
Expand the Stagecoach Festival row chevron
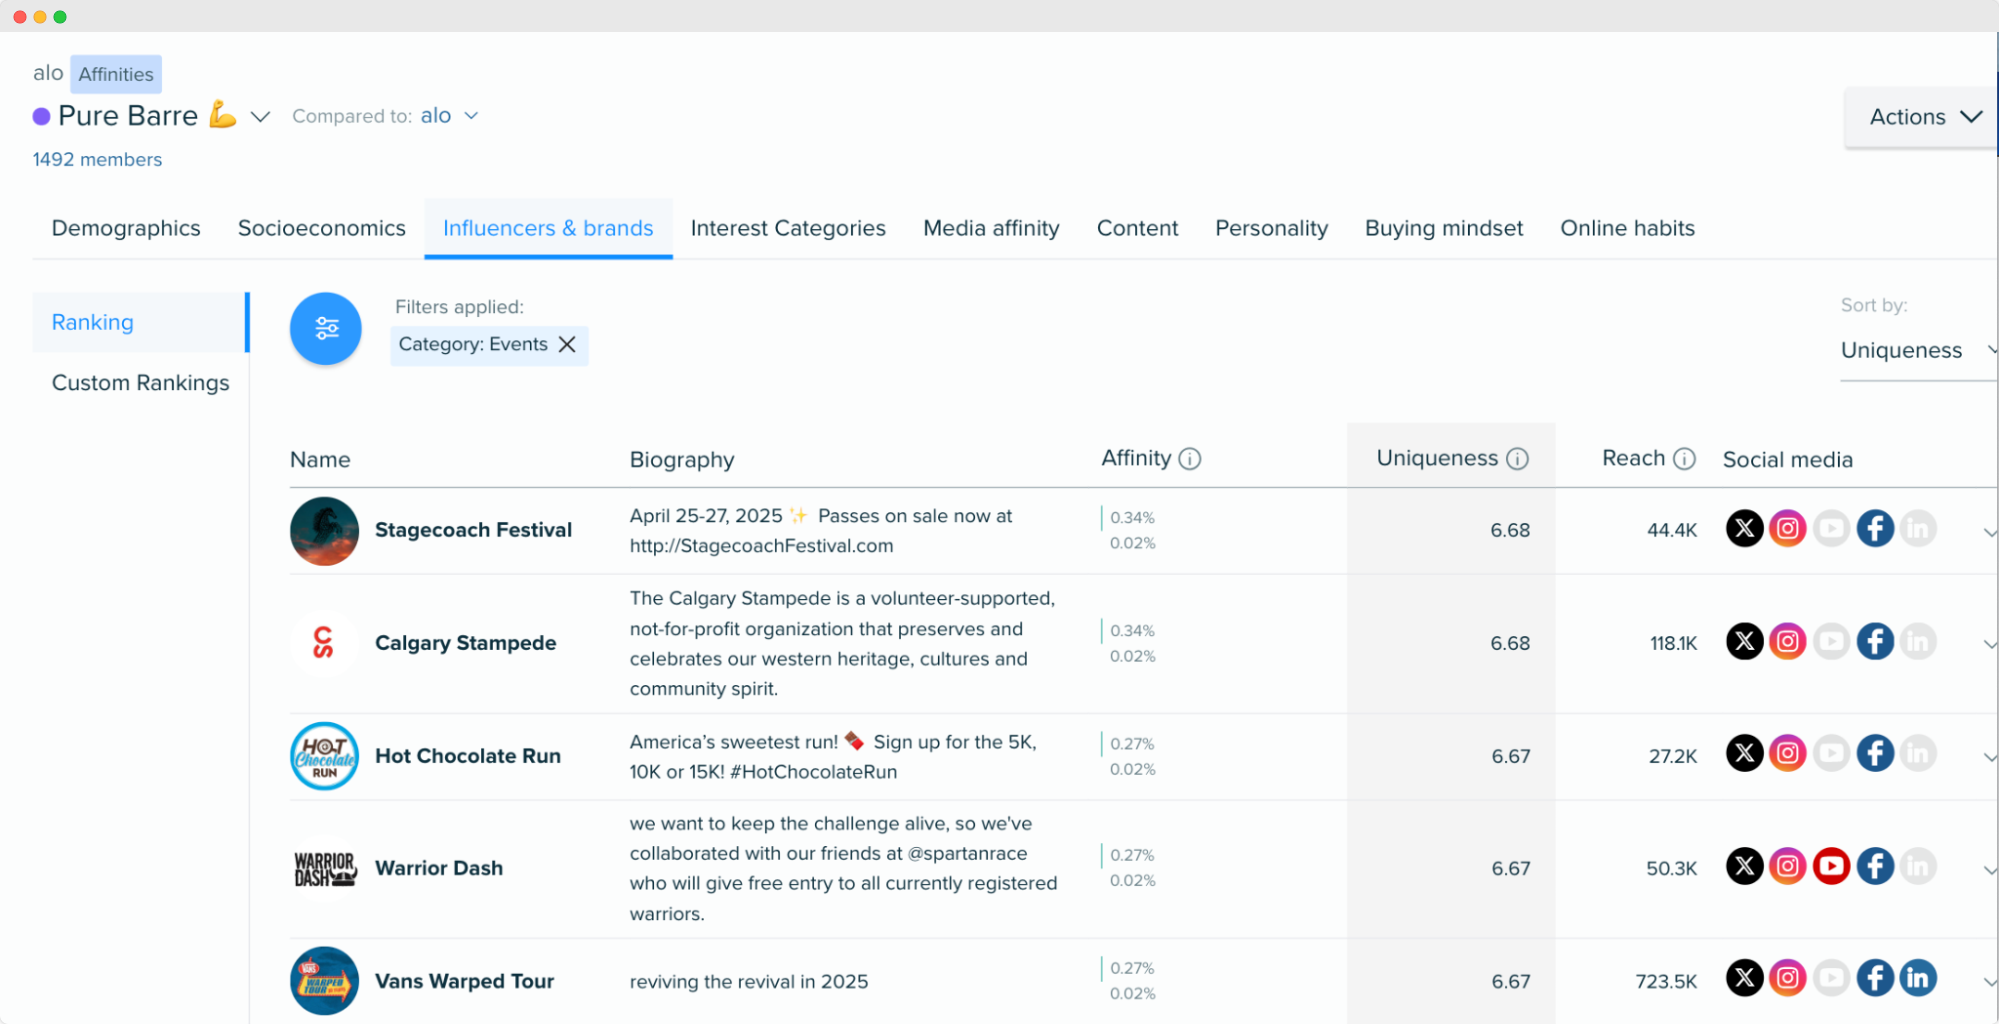[x=1989, y=532]
